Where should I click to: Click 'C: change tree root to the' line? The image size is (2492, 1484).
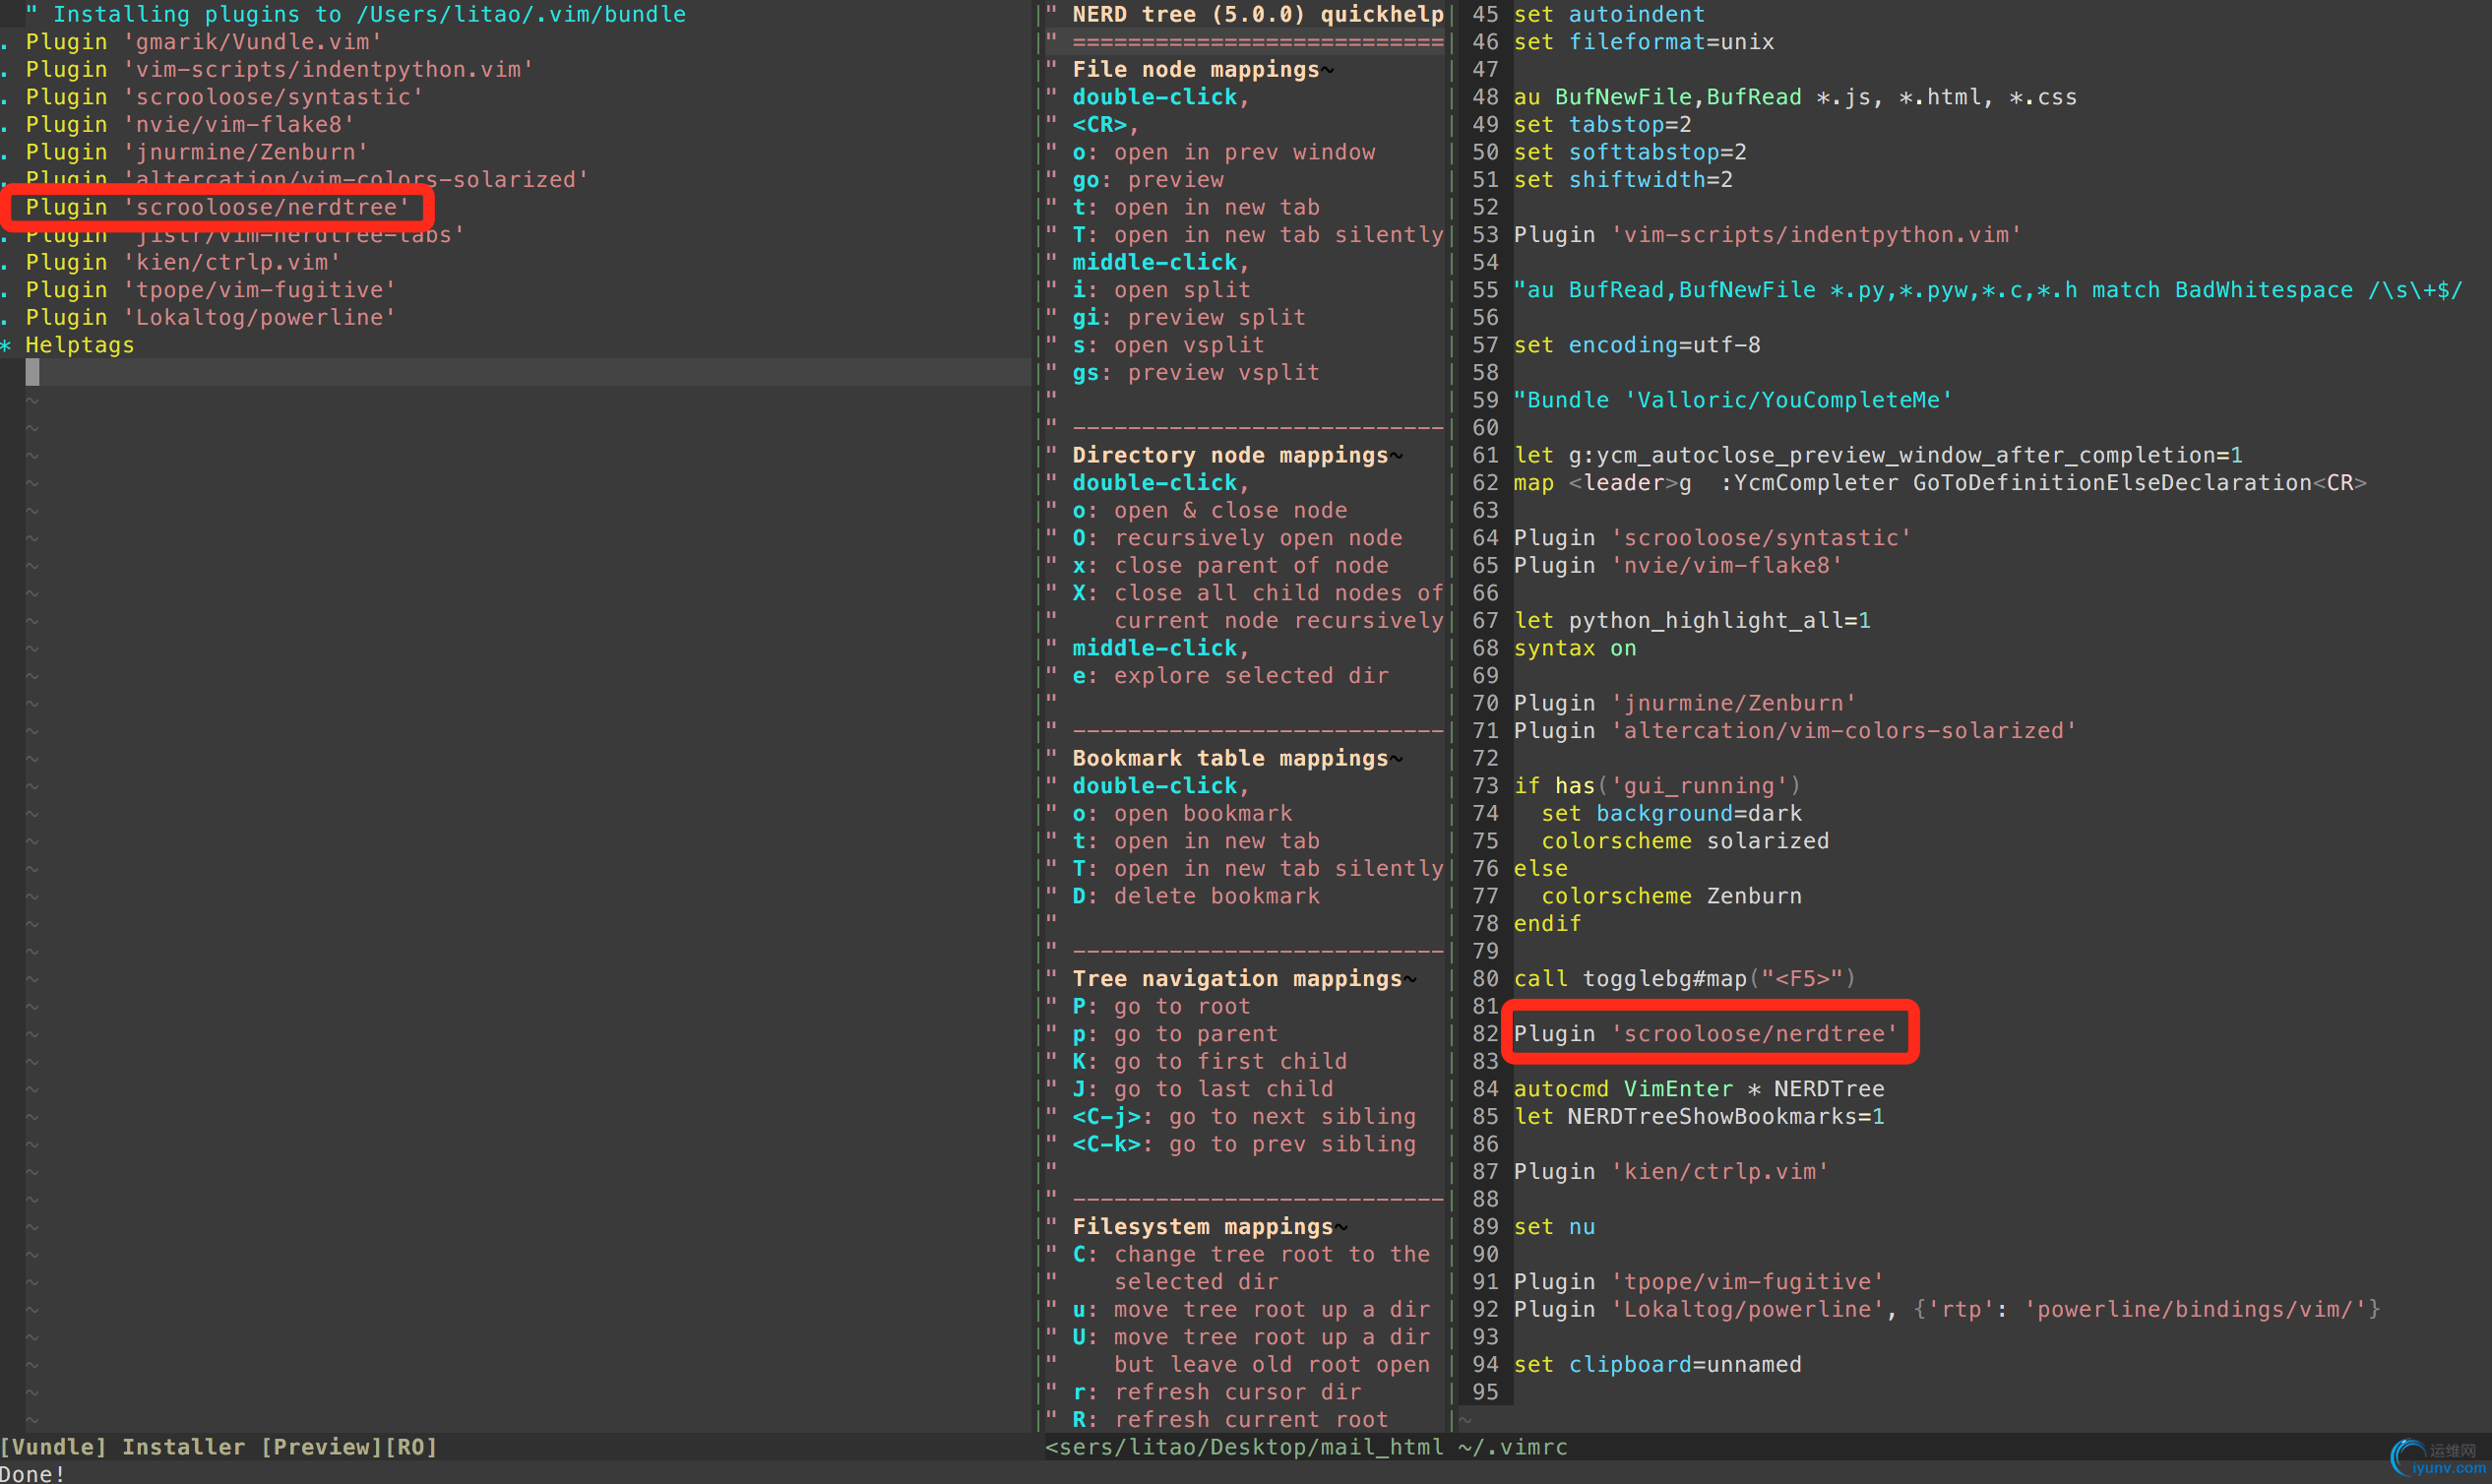(1252, 1254)
